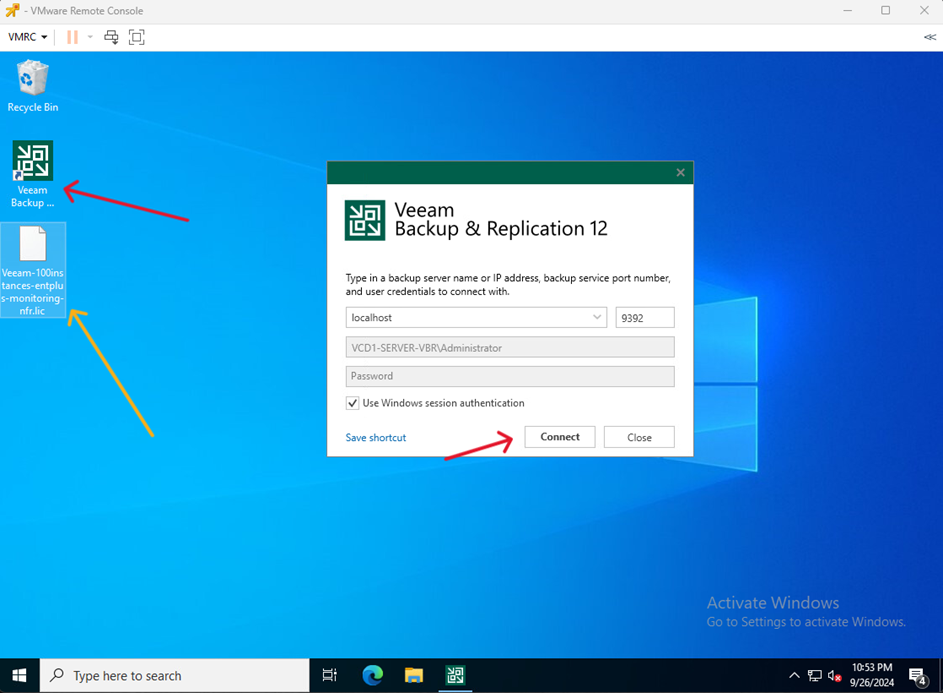
Task: Click the port number field showing 9392
Action: click(x=644, y=317)
